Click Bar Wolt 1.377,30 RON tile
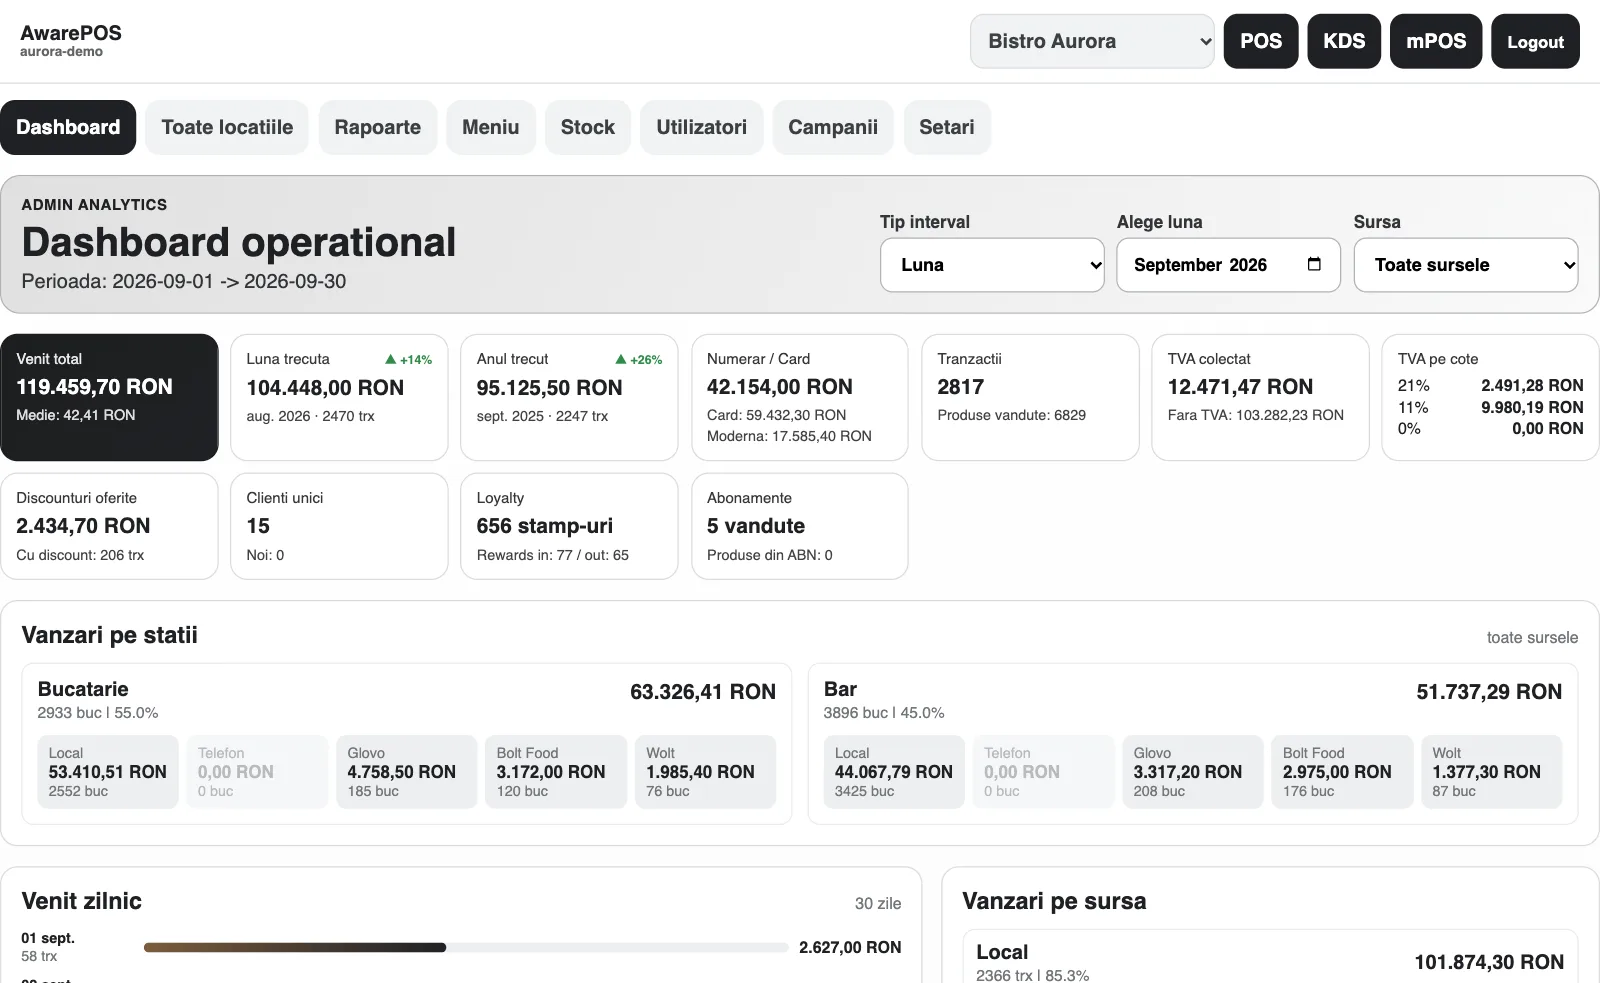 coord(1491,772)
